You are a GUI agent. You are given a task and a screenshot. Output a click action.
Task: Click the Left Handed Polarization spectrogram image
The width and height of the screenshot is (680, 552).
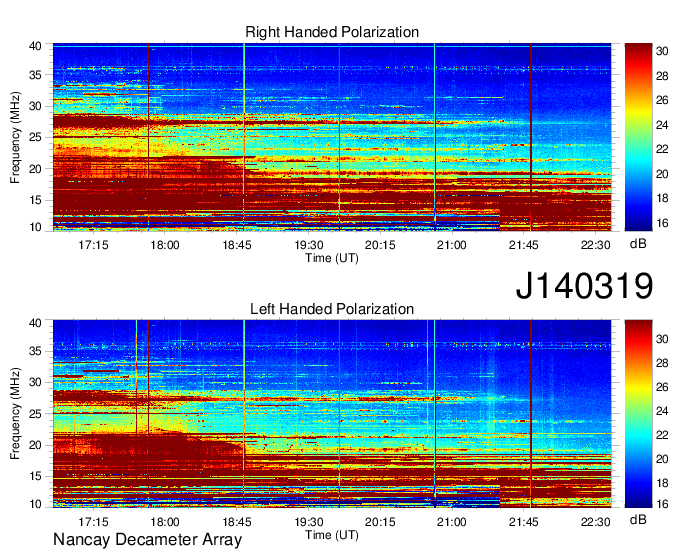click(332, 414)
